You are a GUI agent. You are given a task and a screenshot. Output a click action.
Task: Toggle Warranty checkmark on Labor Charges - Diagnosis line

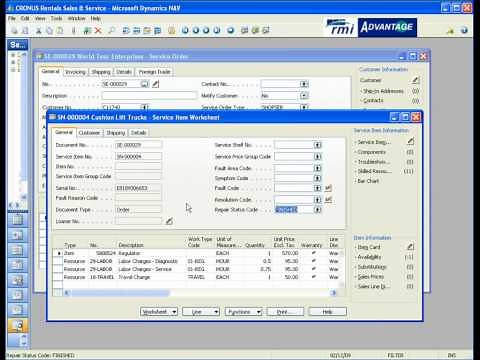[314, 261]
